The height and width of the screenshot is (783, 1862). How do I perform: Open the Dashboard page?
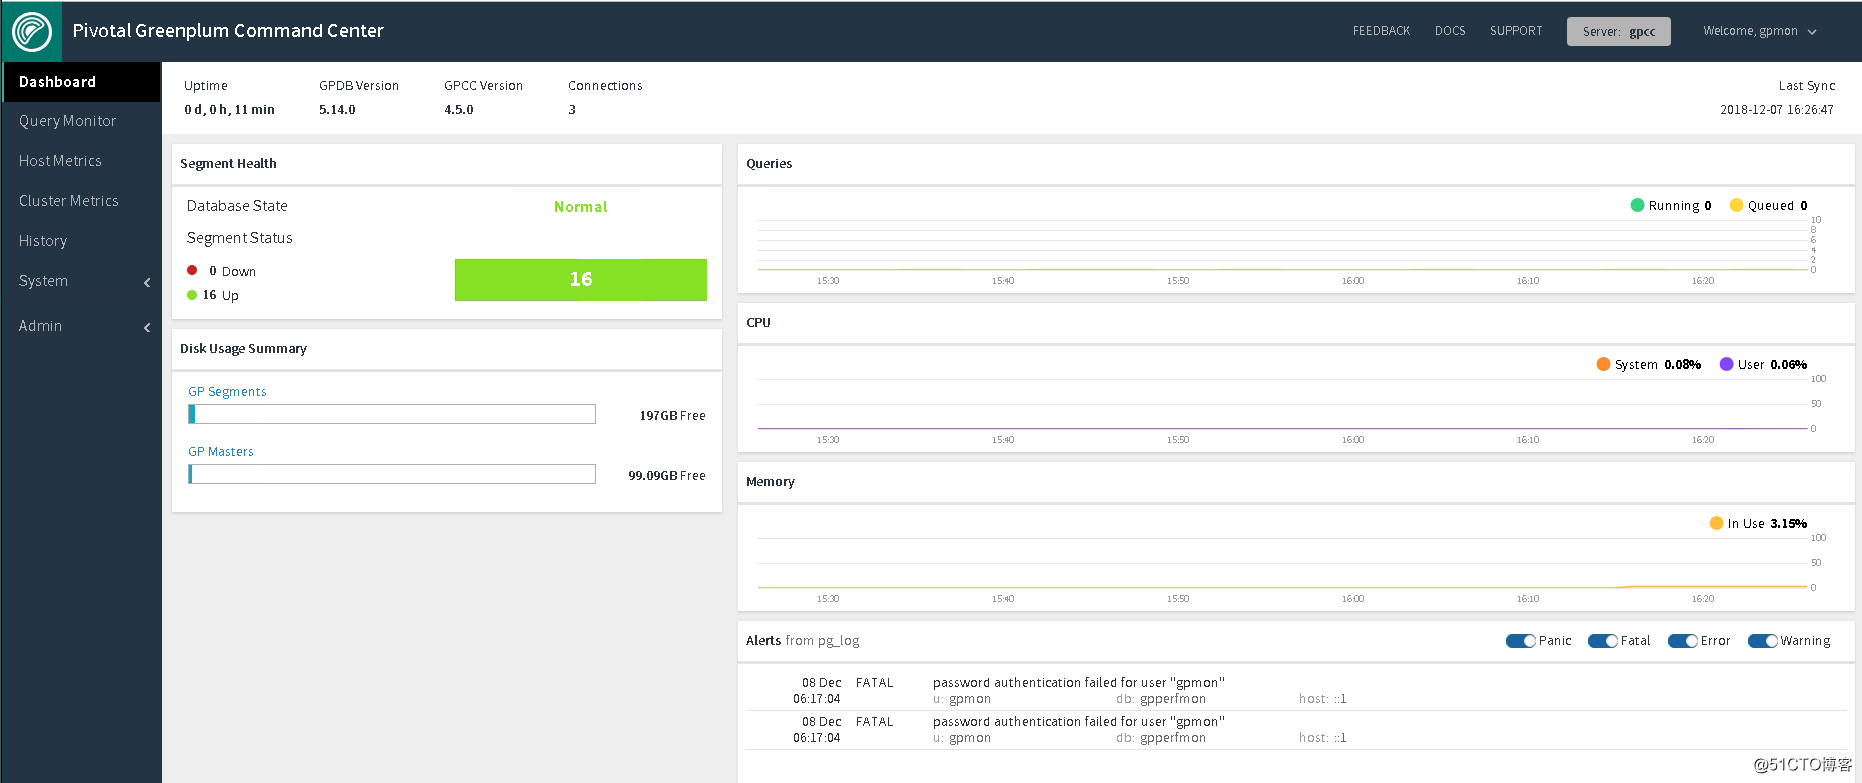pyautogui.click(x=81, y=82)
